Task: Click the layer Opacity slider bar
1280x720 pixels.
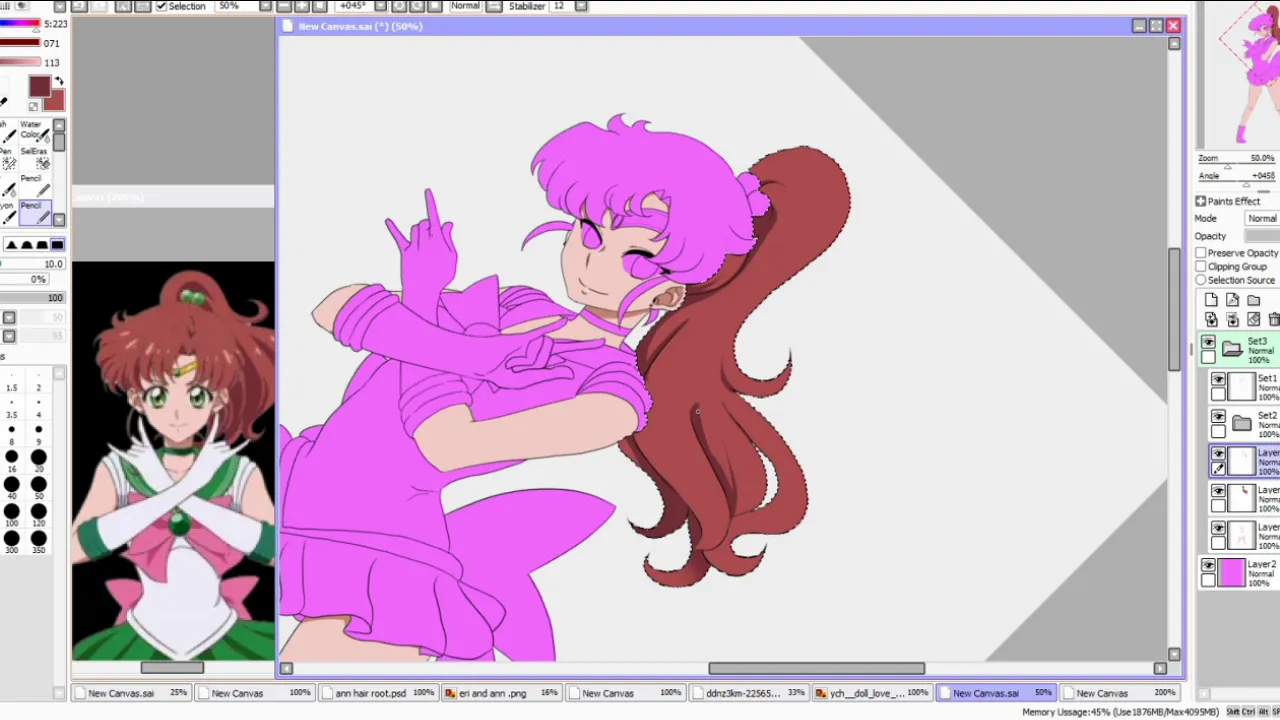Action: point(1262,236)
